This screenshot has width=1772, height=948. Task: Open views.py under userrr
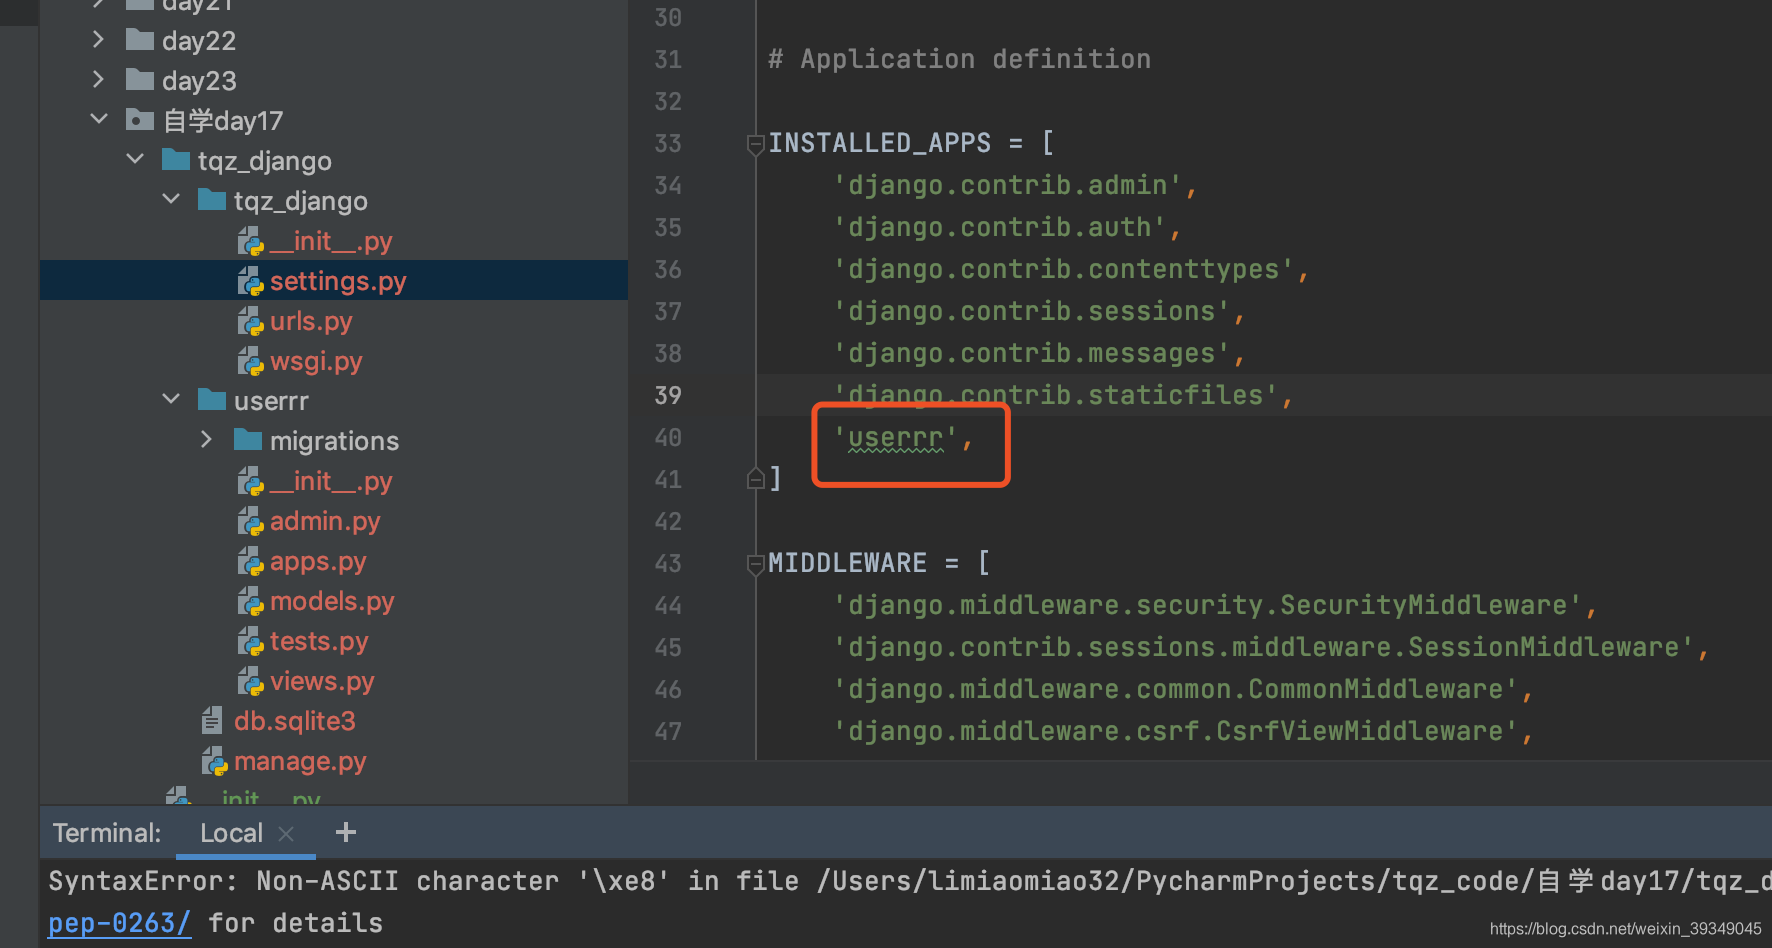322,681
